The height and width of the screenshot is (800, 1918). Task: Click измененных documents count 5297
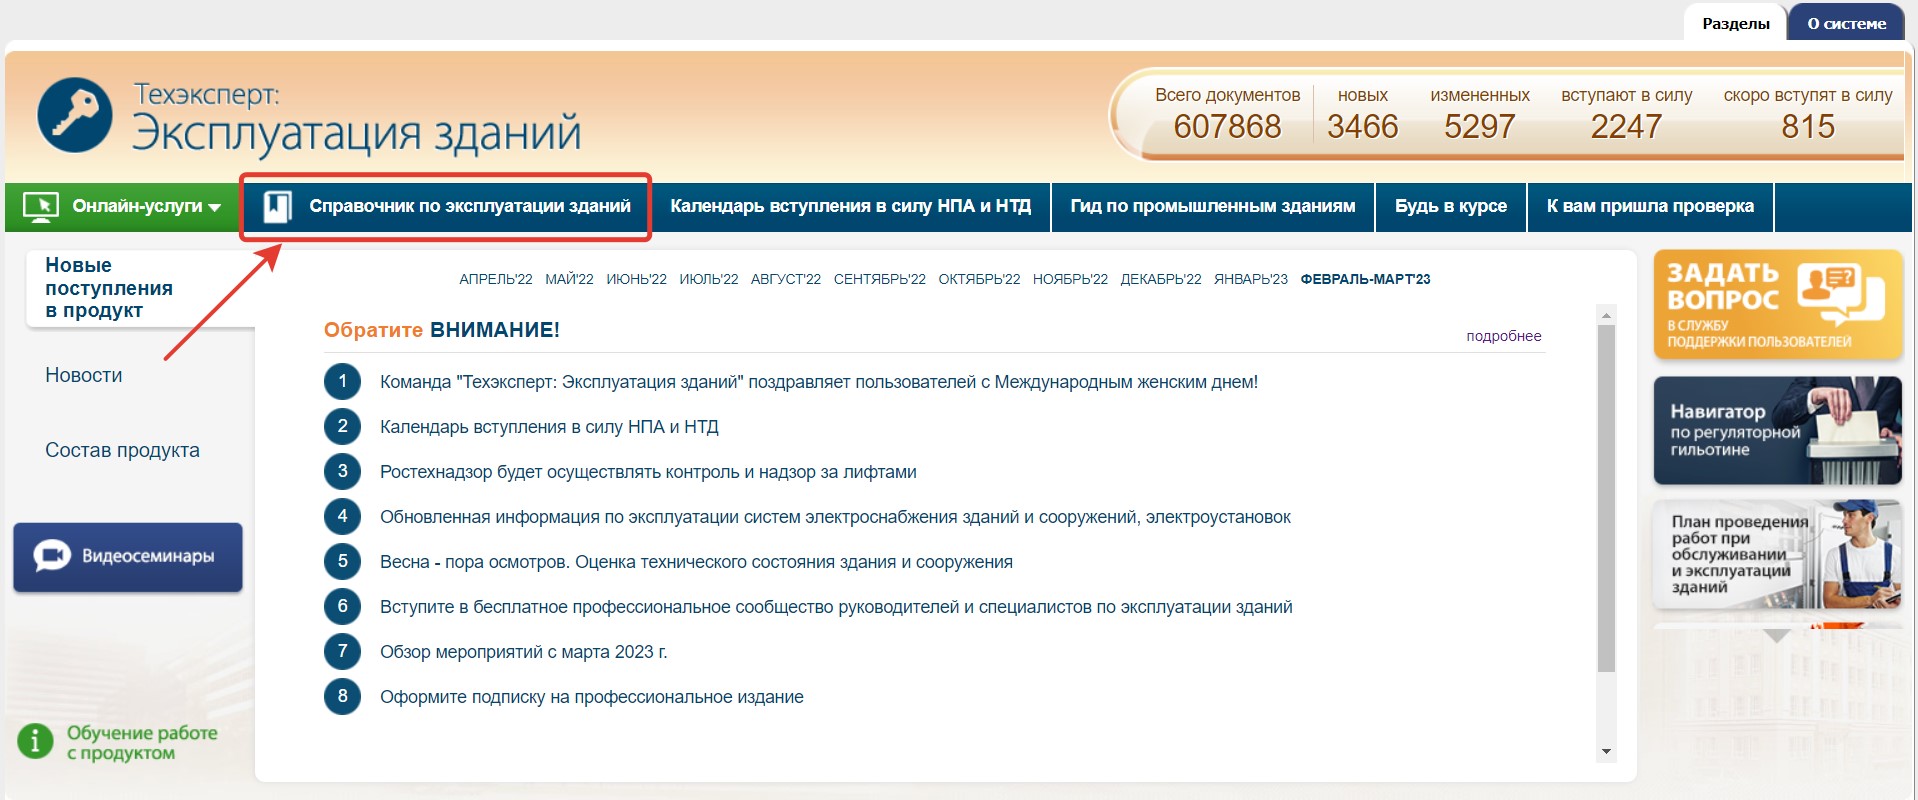1479,127
